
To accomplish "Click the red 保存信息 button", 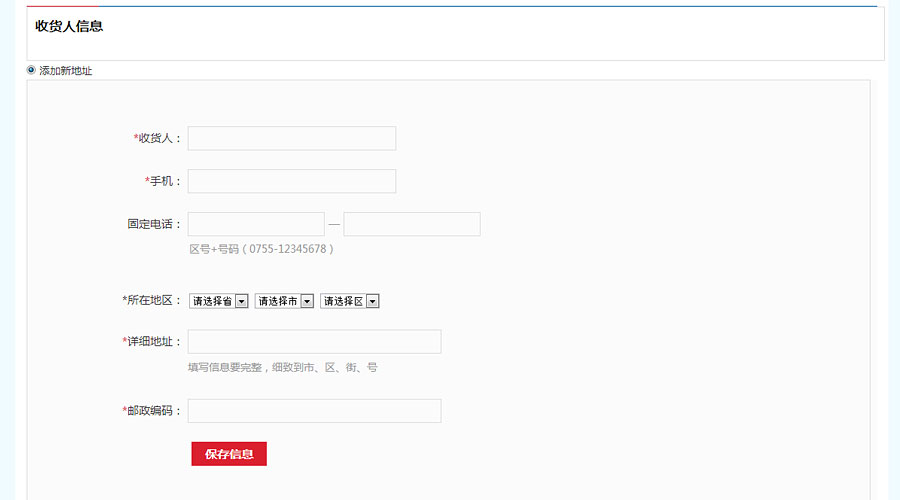I will point(229,454).
